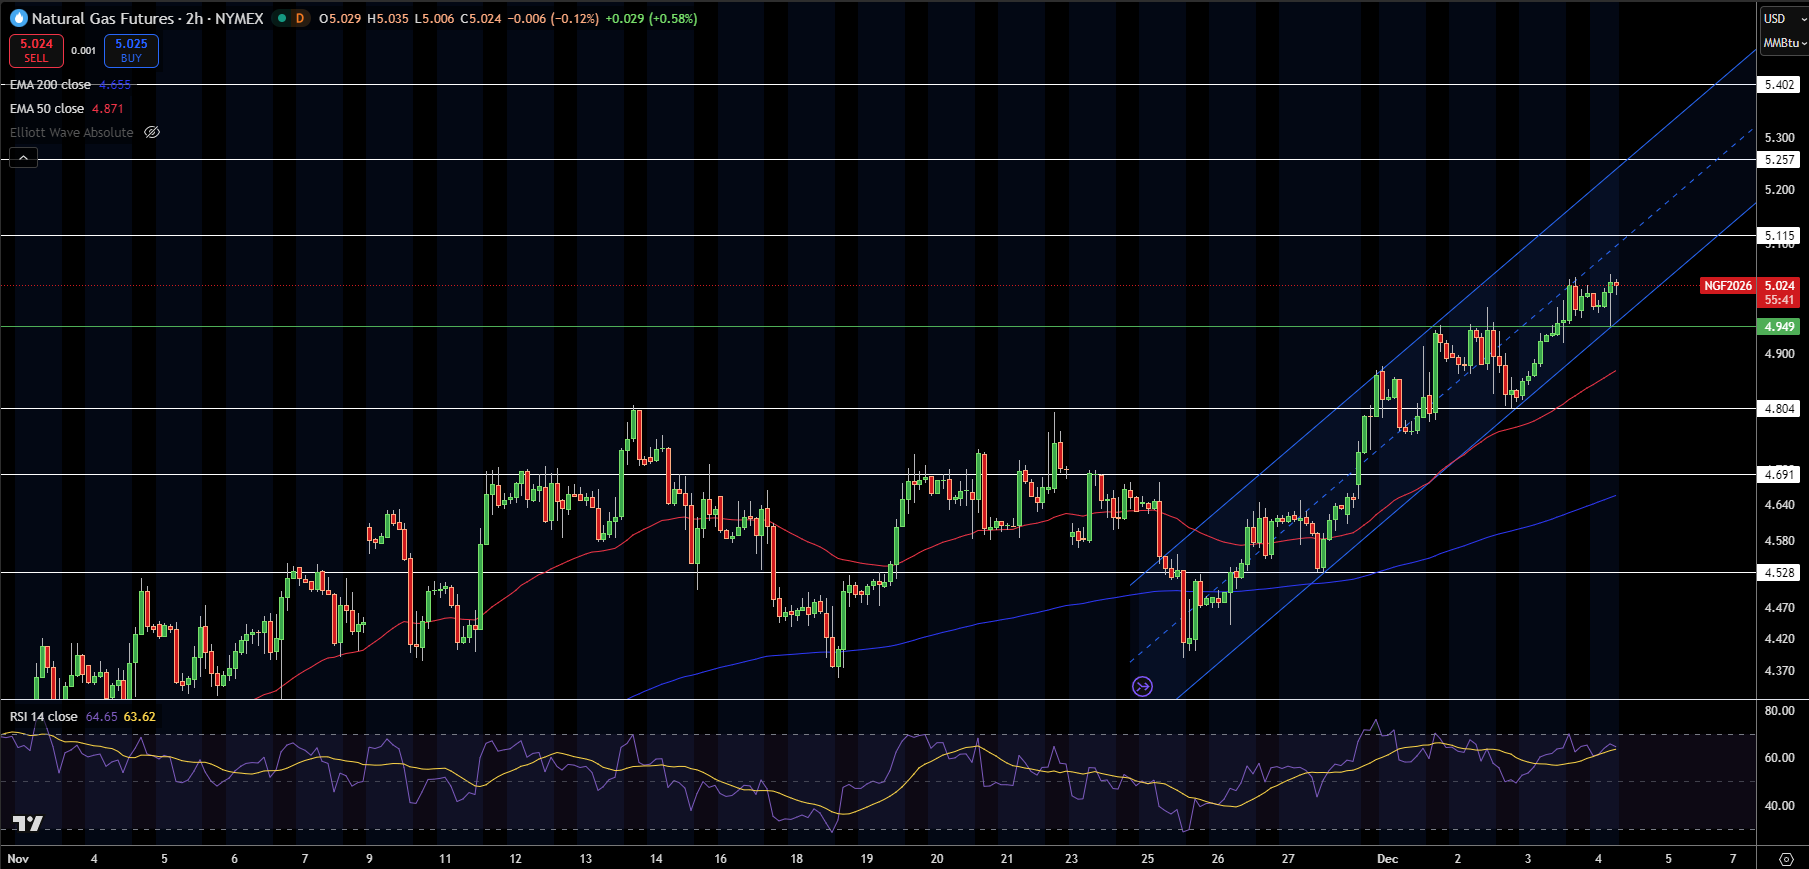
Task: Select the EMA 200 close legend
Action: 50,85
